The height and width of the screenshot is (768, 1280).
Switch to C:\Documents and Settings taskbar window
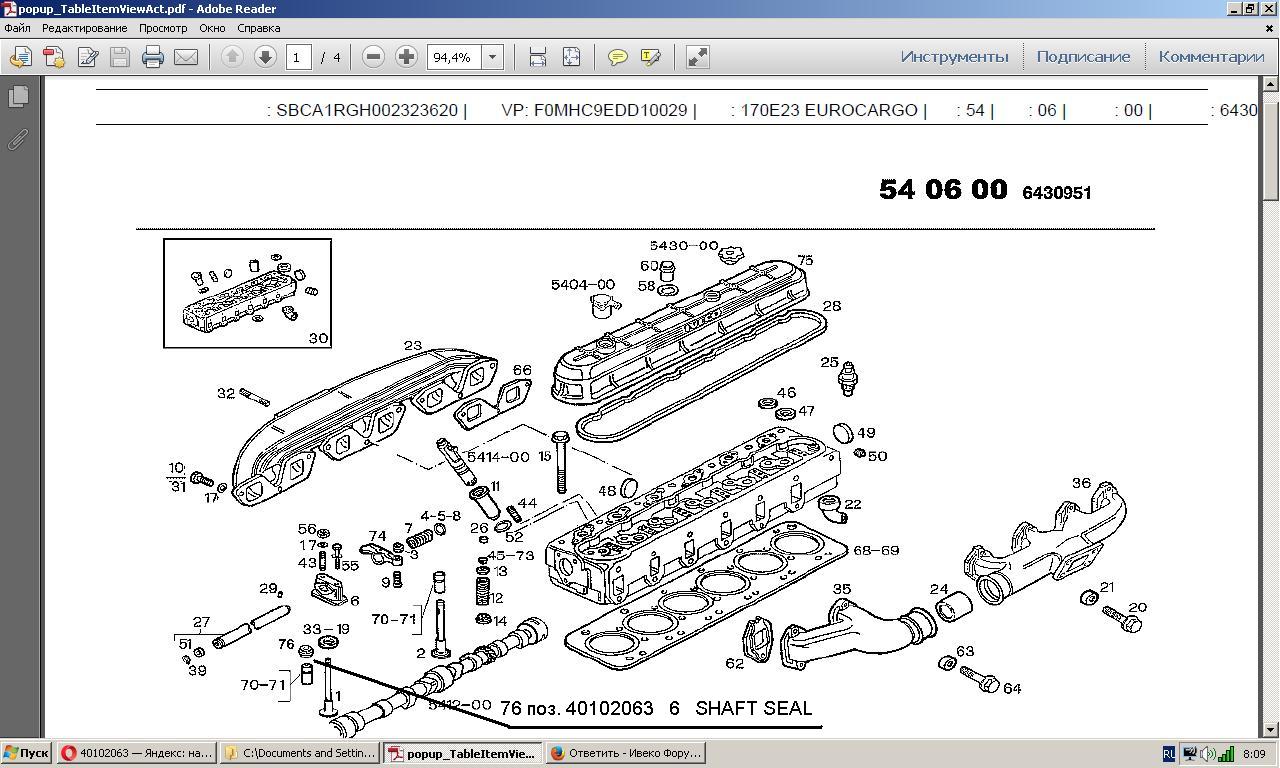300,753
